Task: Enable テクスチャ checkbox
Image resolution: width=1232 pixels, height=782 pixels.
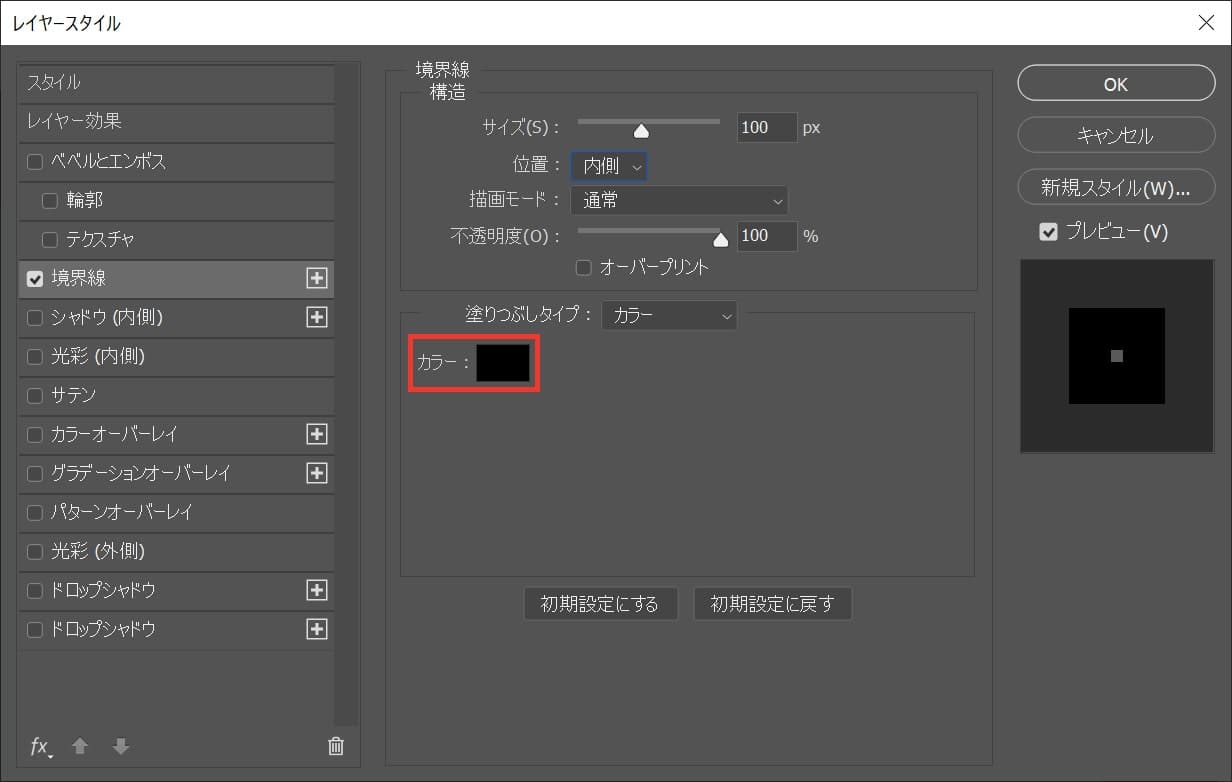Action: (x=50, y=239)
